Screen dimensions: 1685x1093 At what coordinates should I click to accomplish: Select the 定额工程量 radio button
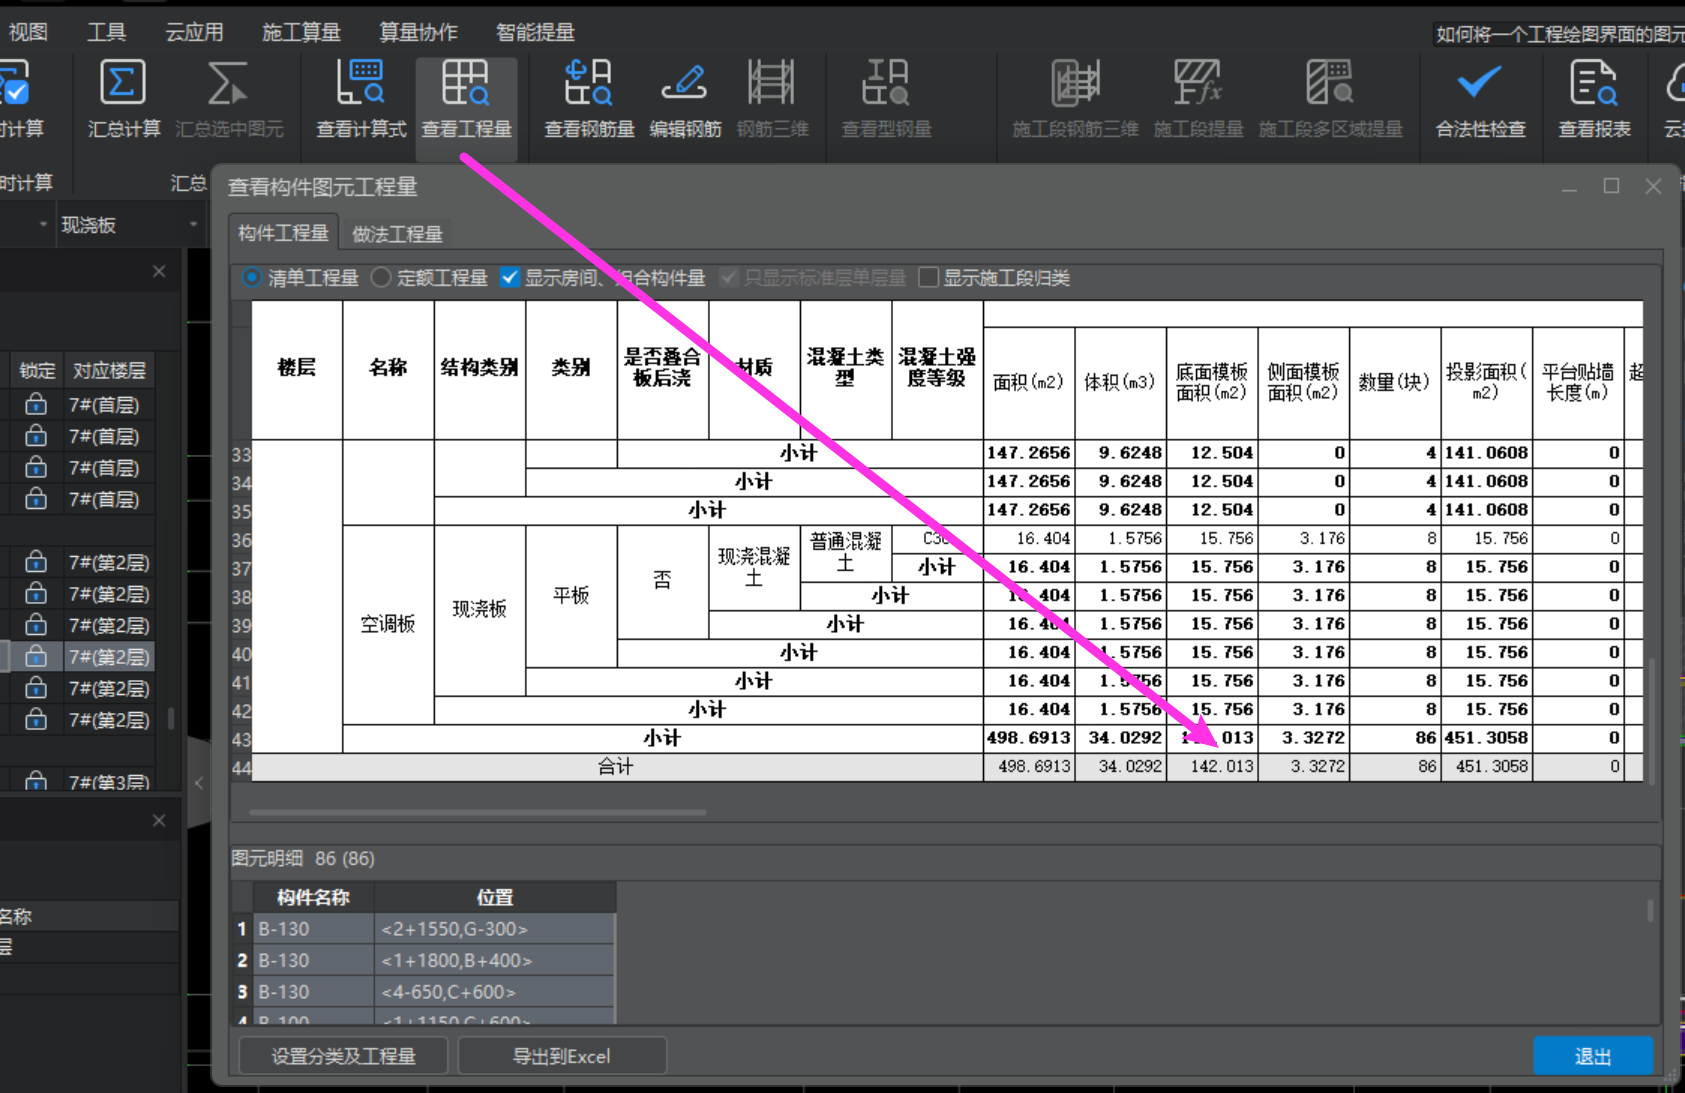click(x=381, y=278)
